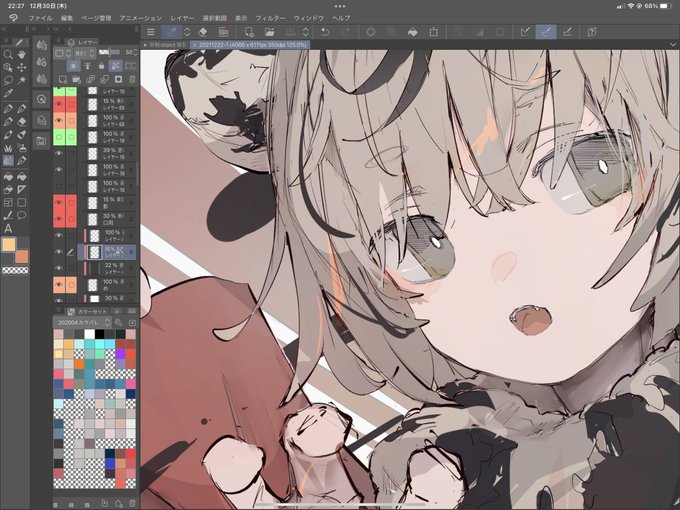Select the Auto select magic wand tool
This screenshot has height=510, width=680.
(21, 80)
